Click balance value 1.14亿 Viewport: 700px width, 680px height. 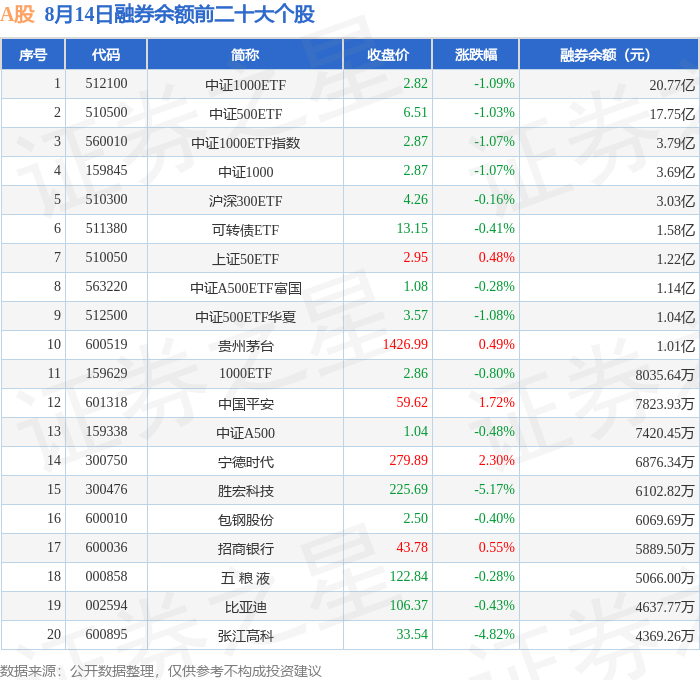(675, 288)
